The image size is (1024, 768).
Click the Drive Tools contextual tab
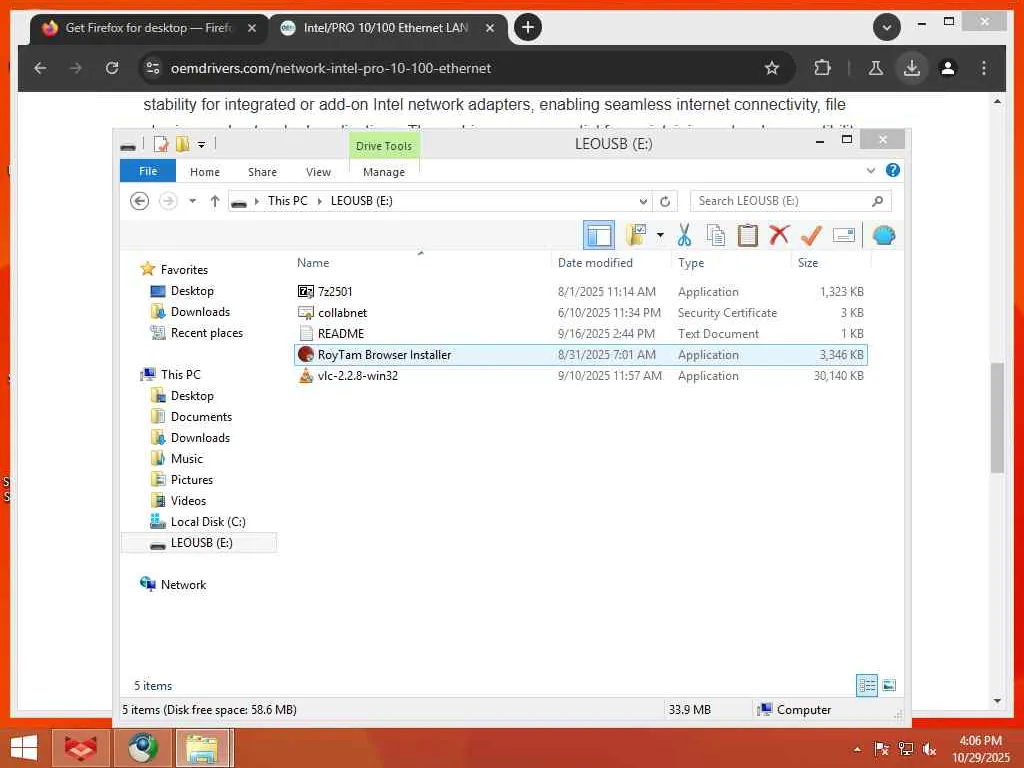384,146
